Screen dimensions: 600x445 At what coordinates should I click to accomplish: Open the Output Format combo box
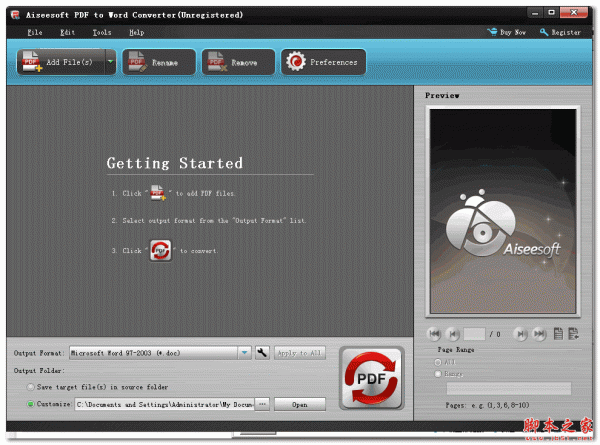tap(160, 353)
